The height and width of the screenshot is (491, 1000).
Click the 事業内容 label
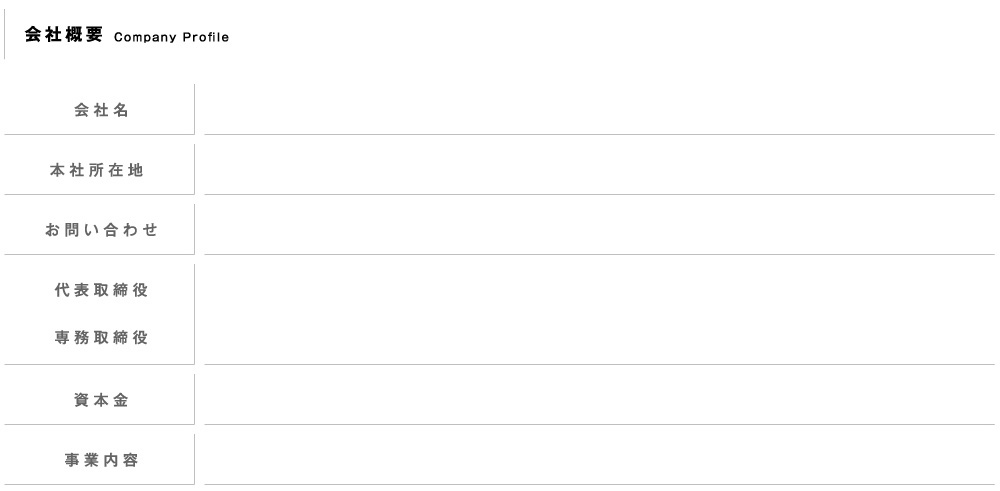point(101,461)
